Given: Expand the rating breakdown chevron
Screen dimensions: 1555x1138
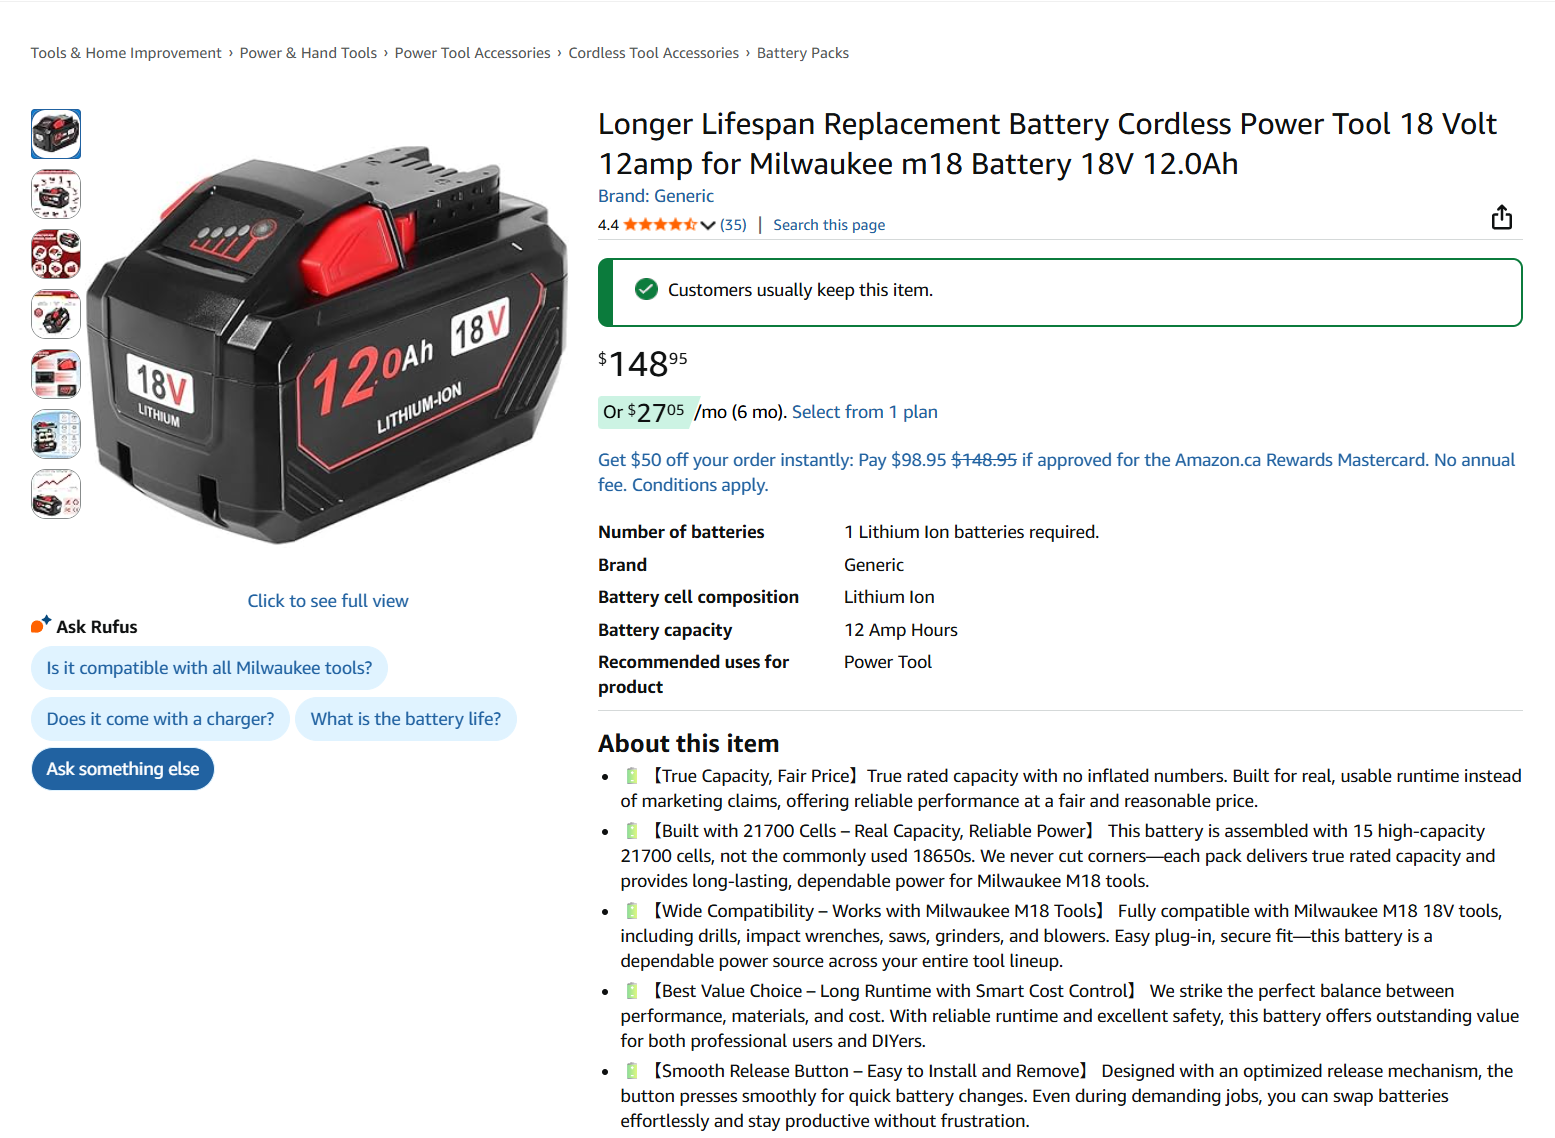Looking at the screenshot, I should coord(708,225).
